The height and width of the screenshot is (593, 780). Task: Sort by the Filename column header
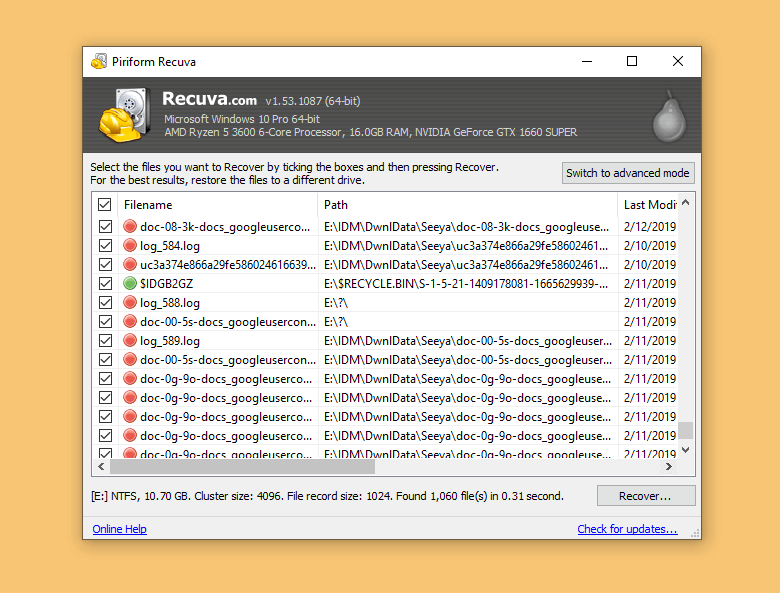[x=217, y=204]
